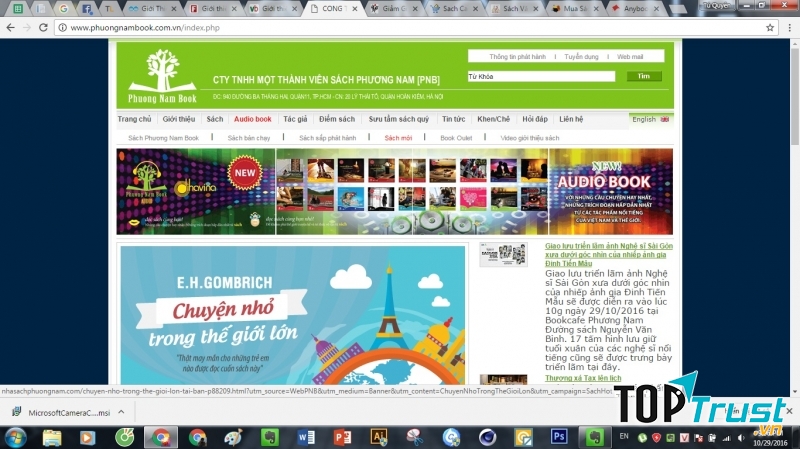The height and width of the screenshot is (449, 800).
Task: Close the 'CONG T' active tab
Action: (x=355, y=9)
